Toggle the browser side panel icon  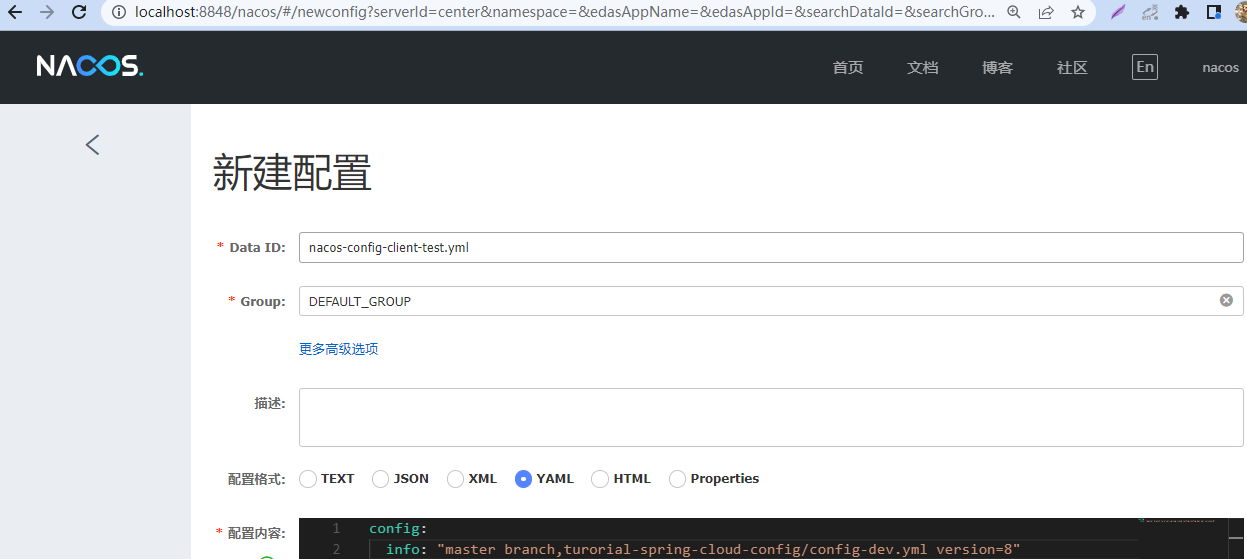[x=1213, y=12]
